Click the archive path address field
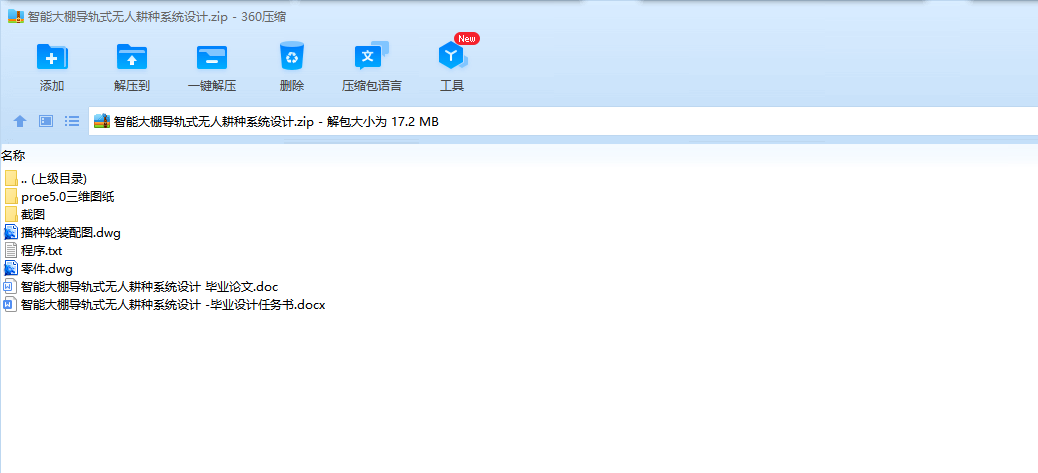The height and width of the screenshot is (473, 1038). [563, 121]
